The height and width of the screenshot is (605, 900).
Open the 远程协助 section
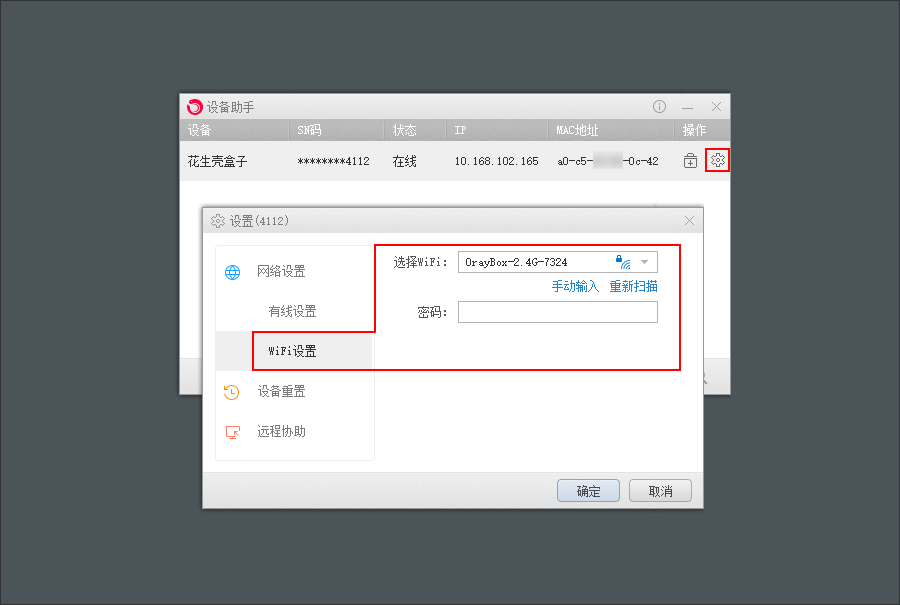[x=281, y=432]
